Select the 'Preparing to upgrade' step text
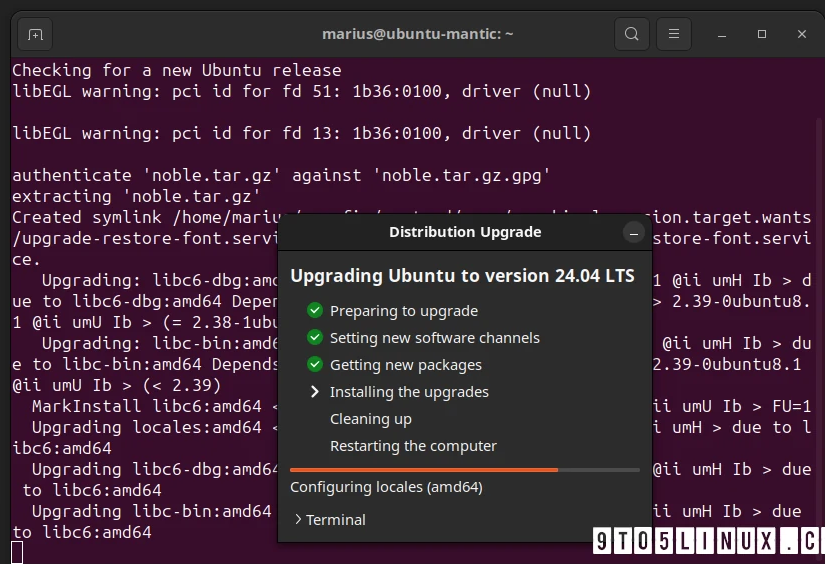Screen dimensions: 825x564 [x=404, y=311]
